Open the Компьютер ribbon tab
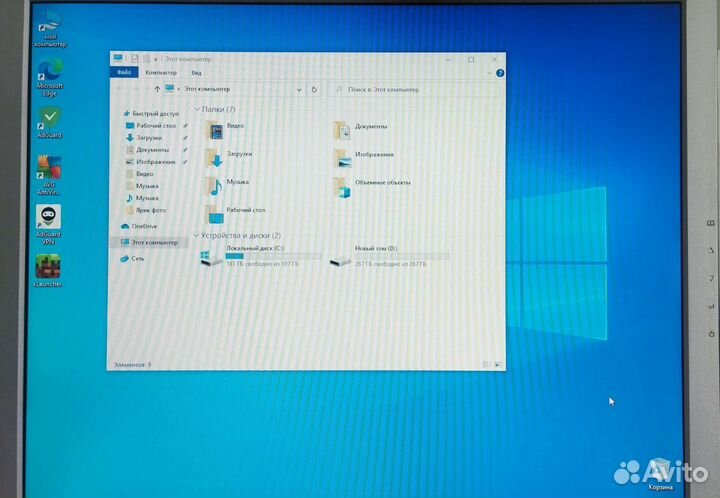Screen dimensions: 720x498 (161, 73)
